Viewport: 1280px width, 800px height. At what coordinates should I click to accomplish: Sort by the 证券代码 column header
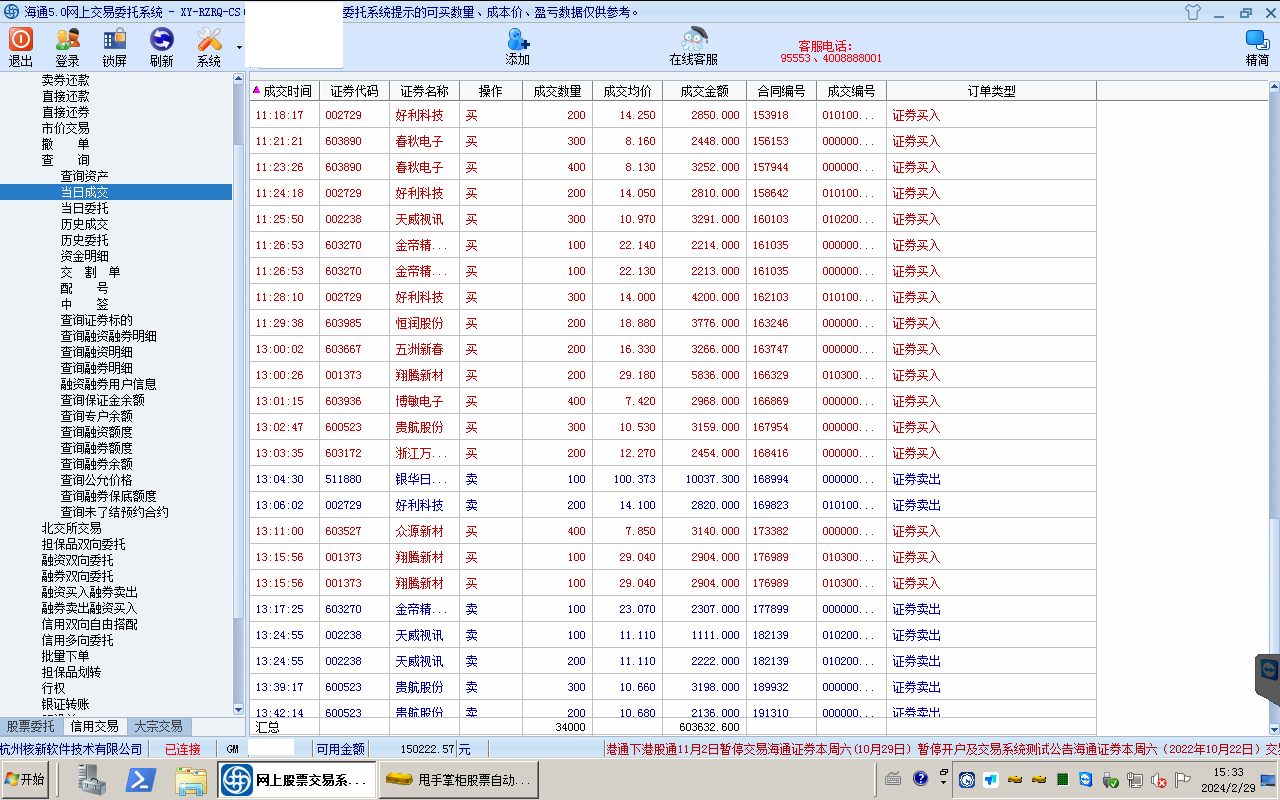[354, 91]
